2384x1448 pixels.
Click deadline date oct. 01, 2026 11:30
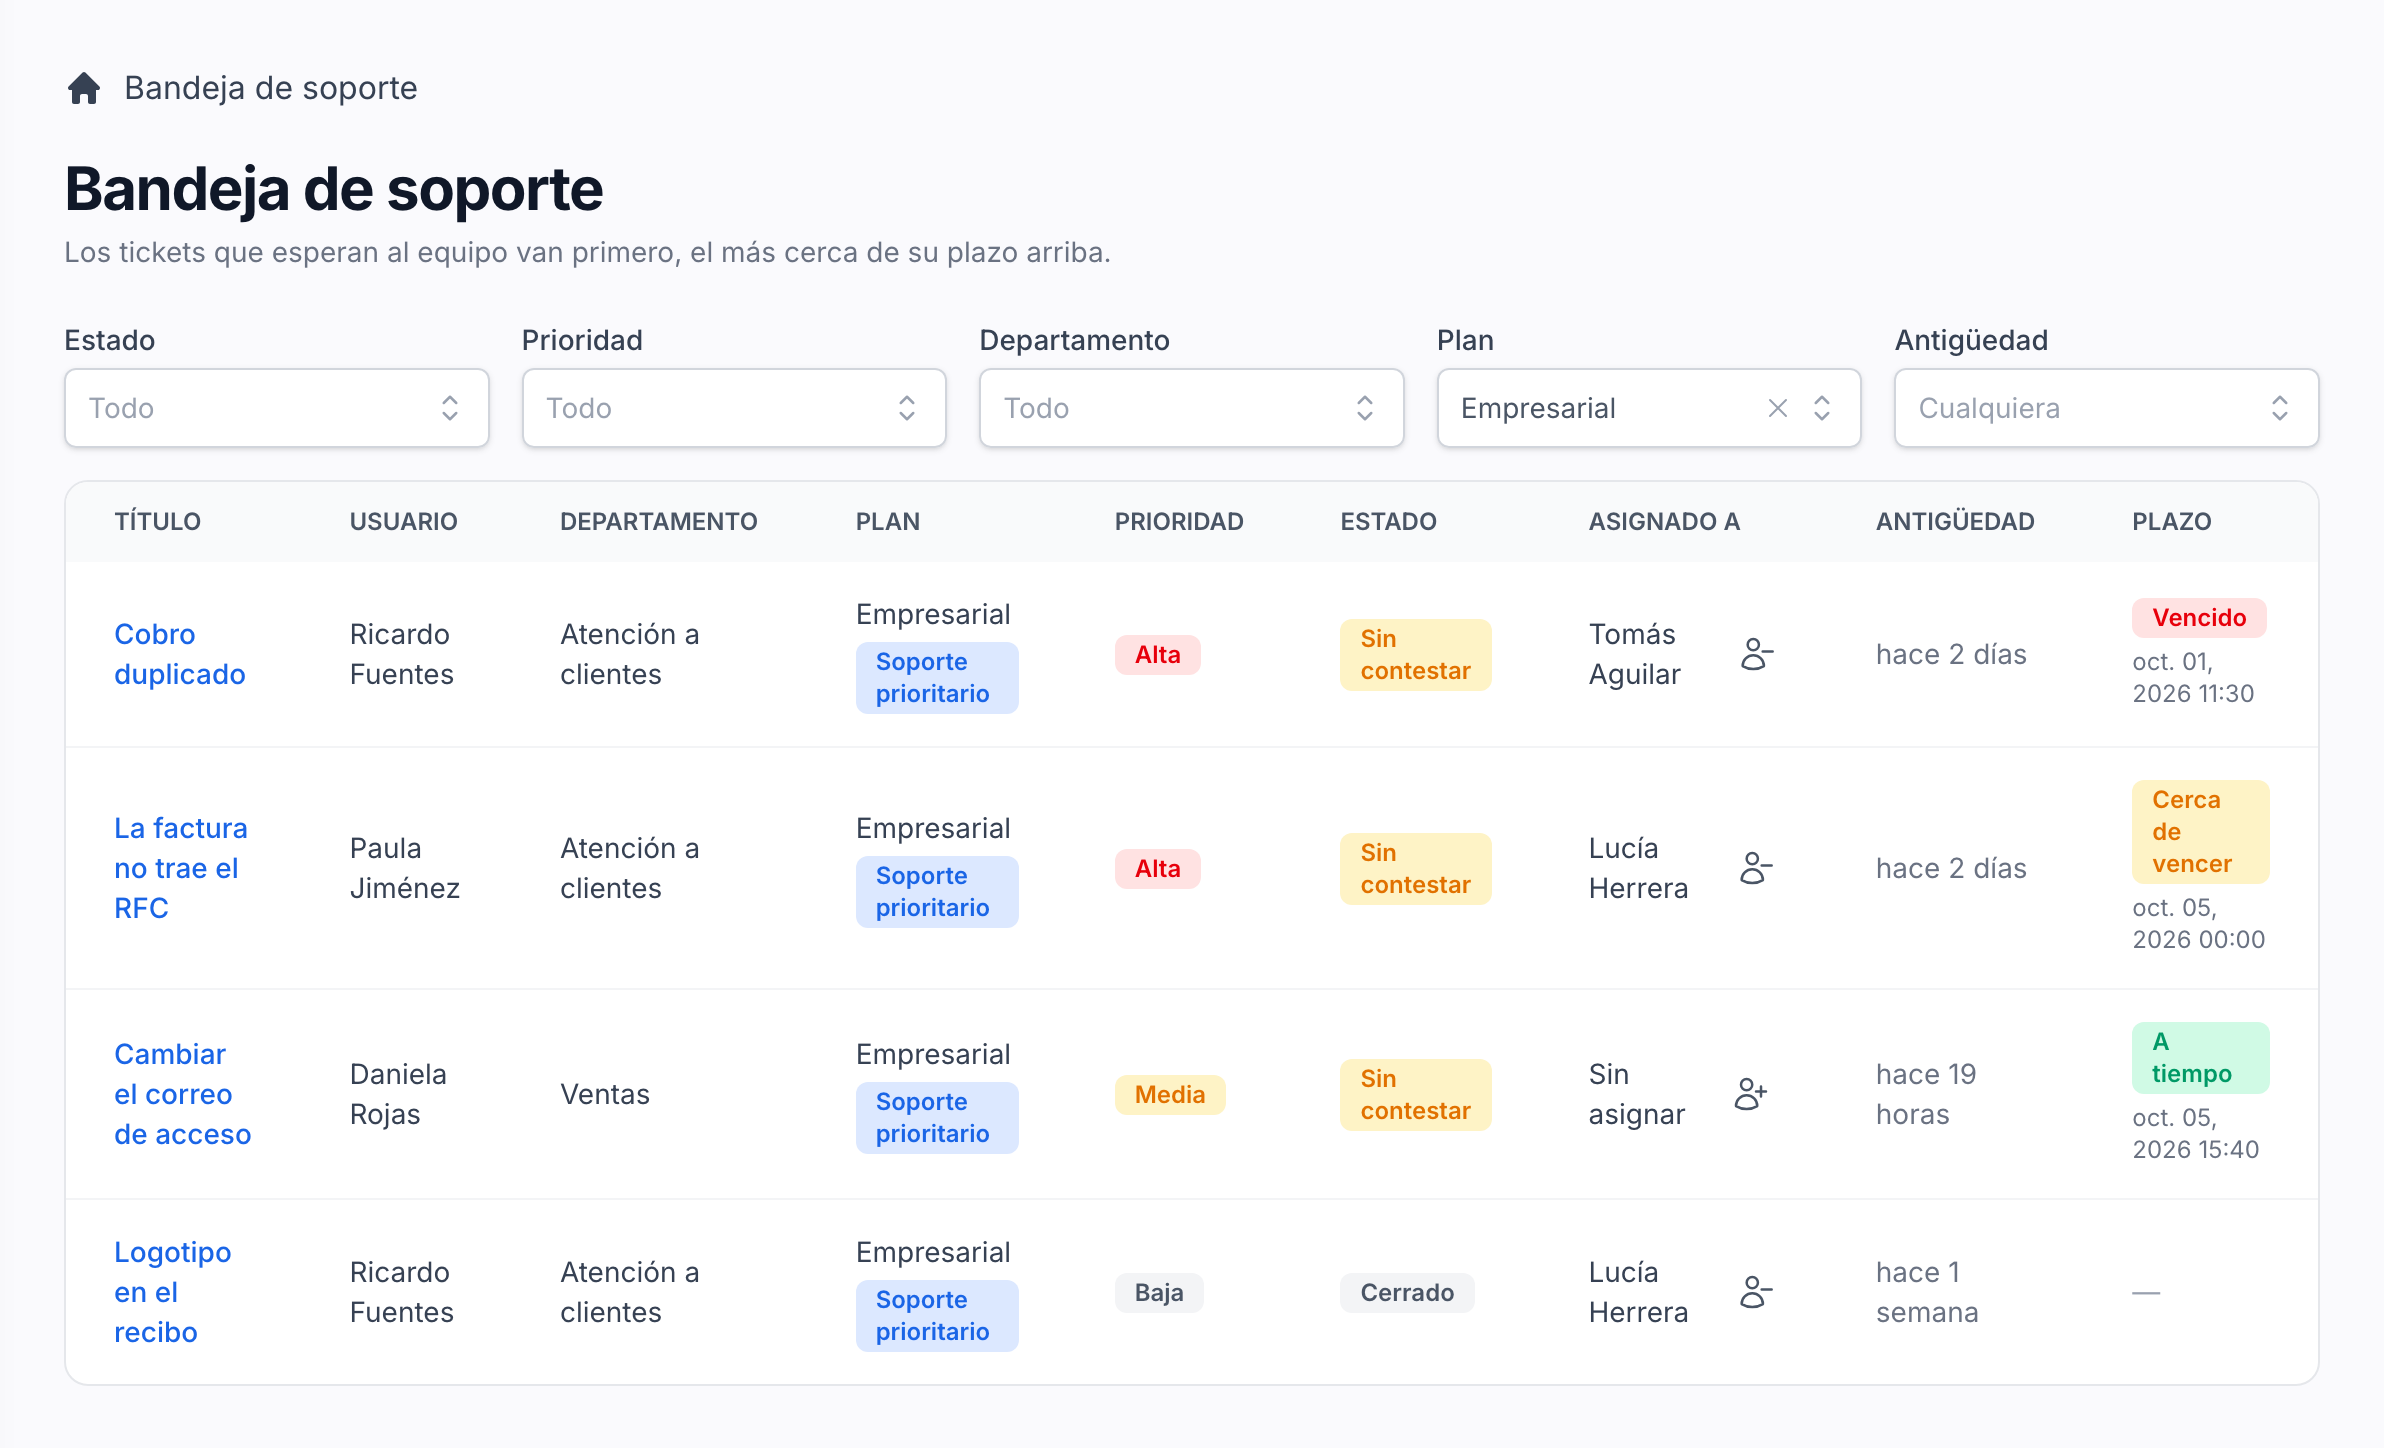coord(2193,678)
